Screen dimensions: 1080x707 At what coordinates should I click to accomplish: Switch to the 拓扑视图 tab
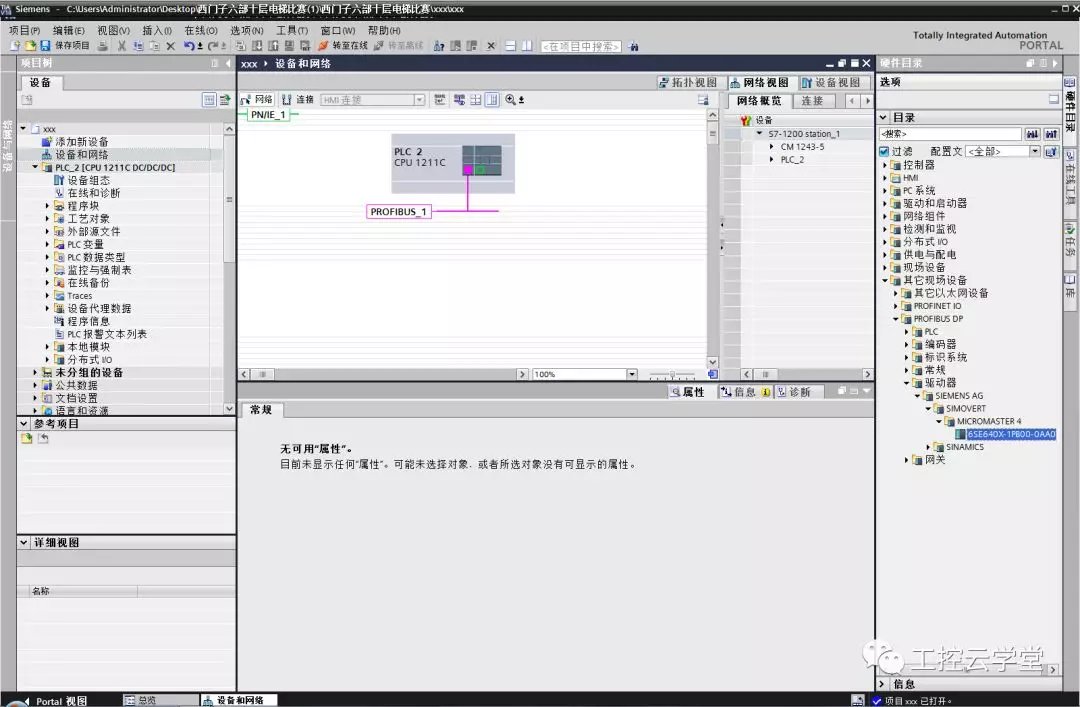coord(688,83)
